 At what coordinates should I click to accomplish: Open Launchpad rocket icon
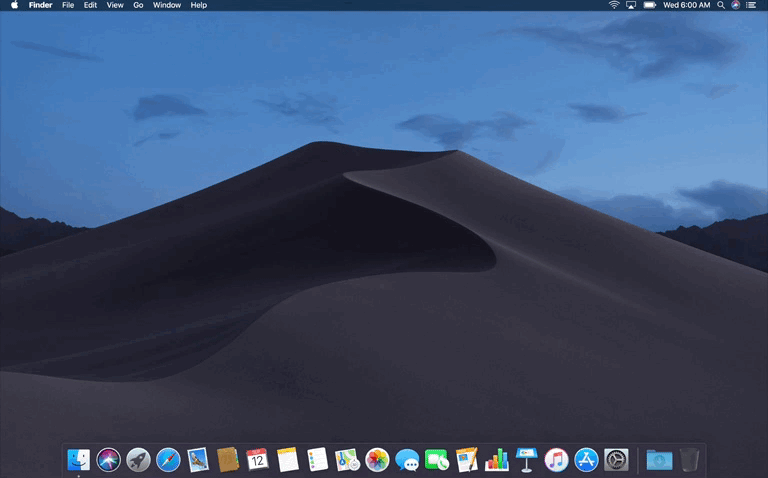138,460
